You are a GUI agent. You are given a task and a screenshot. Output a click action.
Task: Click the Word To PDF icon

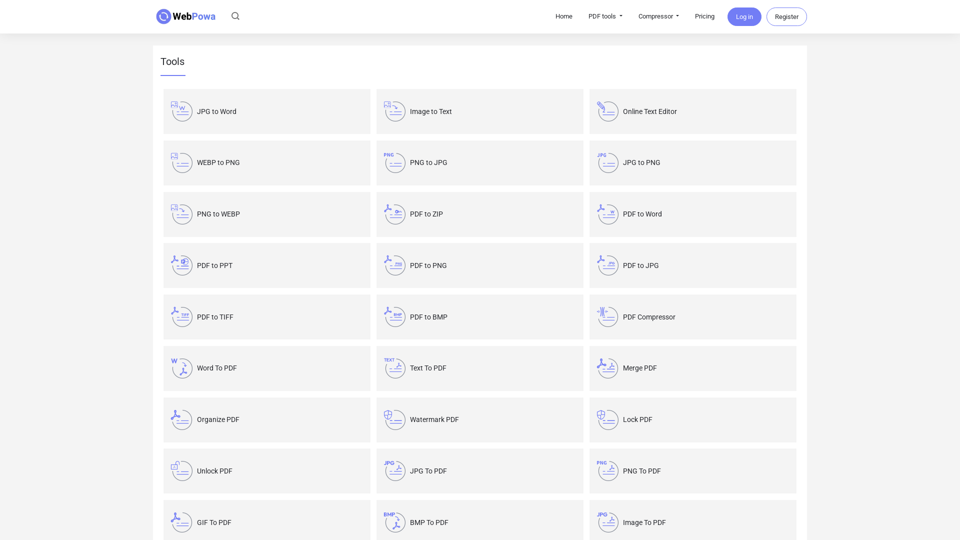click(x=181, y=368)
